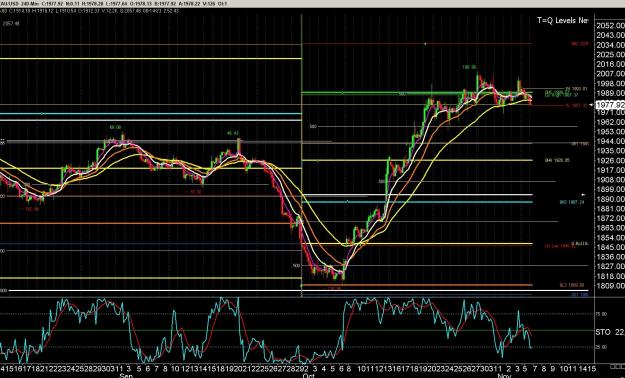Image resolution: width=625 pixels, height=378 pixels.
Task: Click the 1944.00 price axis label
Action: [x=611, y=141]
